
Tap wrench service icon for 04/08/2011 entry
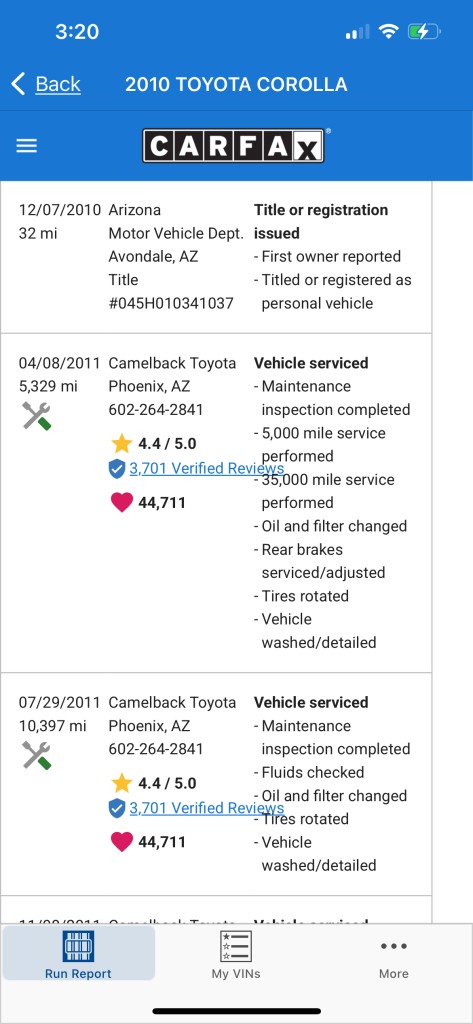point(37,415)
